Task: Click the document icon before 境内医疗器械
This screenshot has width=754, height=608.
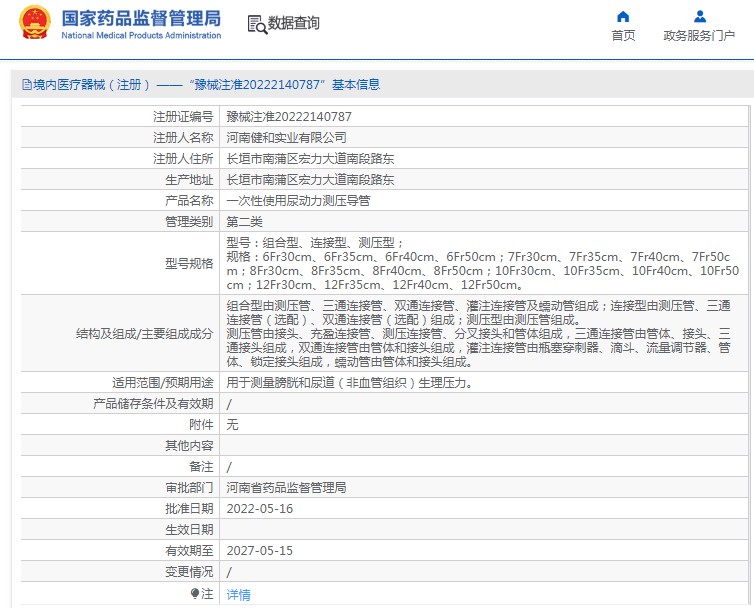Action: [27, 85]
